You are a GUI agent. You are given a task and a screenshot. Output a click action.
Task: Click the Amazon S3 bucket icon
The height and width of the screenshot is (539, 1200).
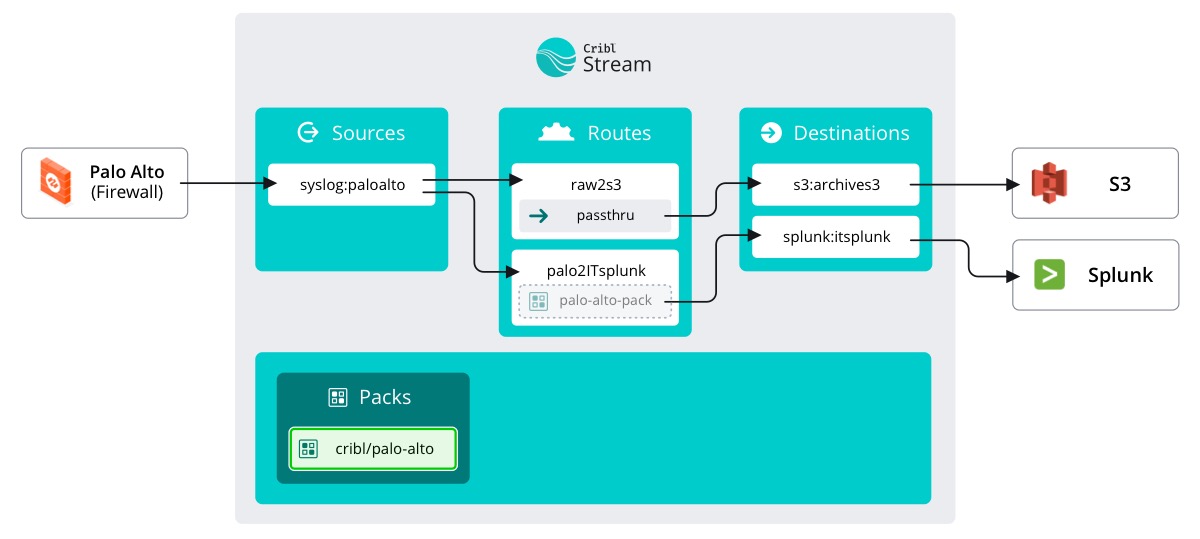pos(1050,182)
